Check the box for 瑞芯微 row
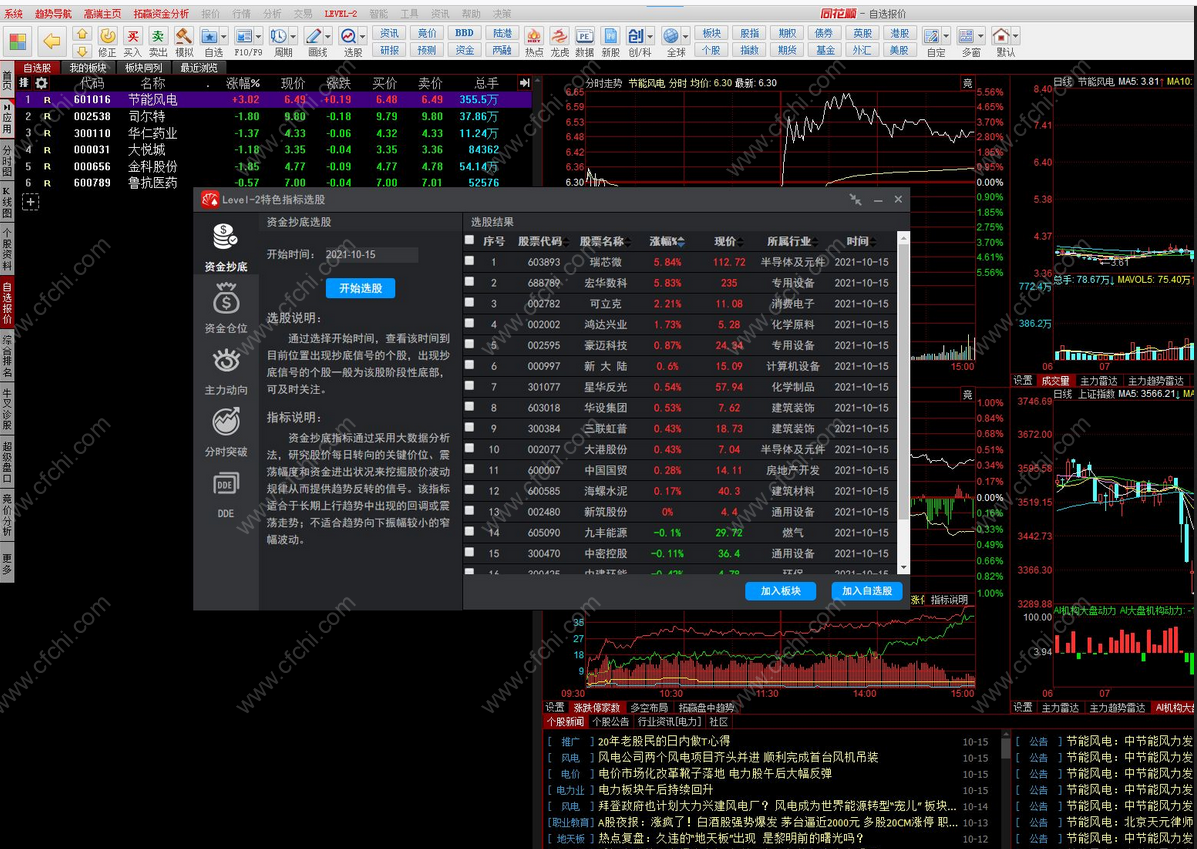1197x849 pixels. [470, 261]
